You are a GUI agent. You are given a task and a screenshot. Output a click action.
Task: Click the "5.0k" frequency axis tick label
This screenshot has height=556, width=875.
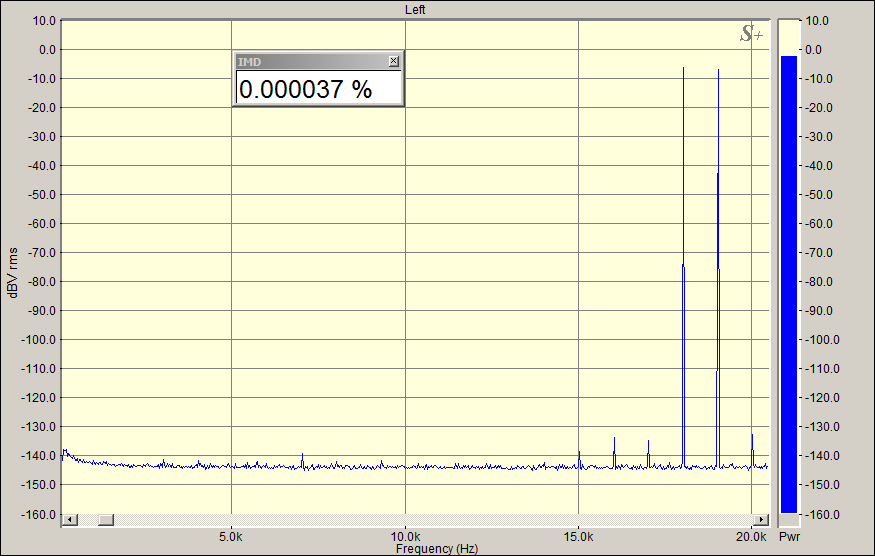[230, 537]
